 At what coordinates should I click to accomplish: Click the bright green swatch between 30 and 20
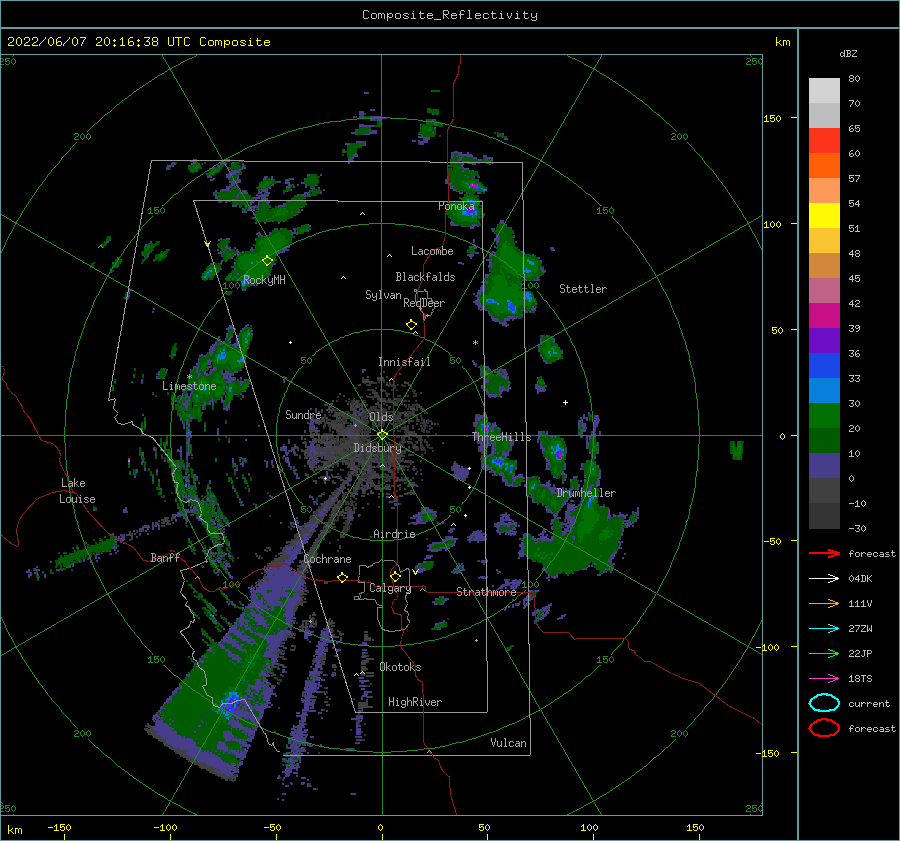click(x=824, y=416)
